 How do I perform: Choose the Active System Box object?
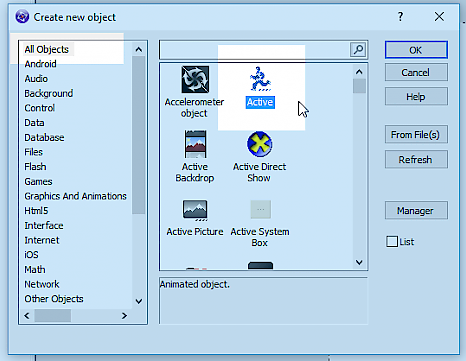point(261,209)
